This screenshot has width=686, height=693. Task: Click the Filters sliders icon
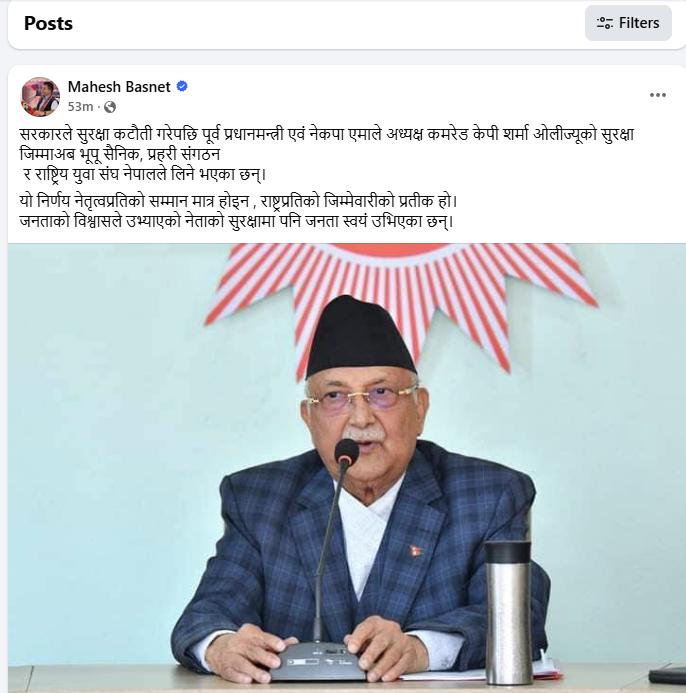604,23
